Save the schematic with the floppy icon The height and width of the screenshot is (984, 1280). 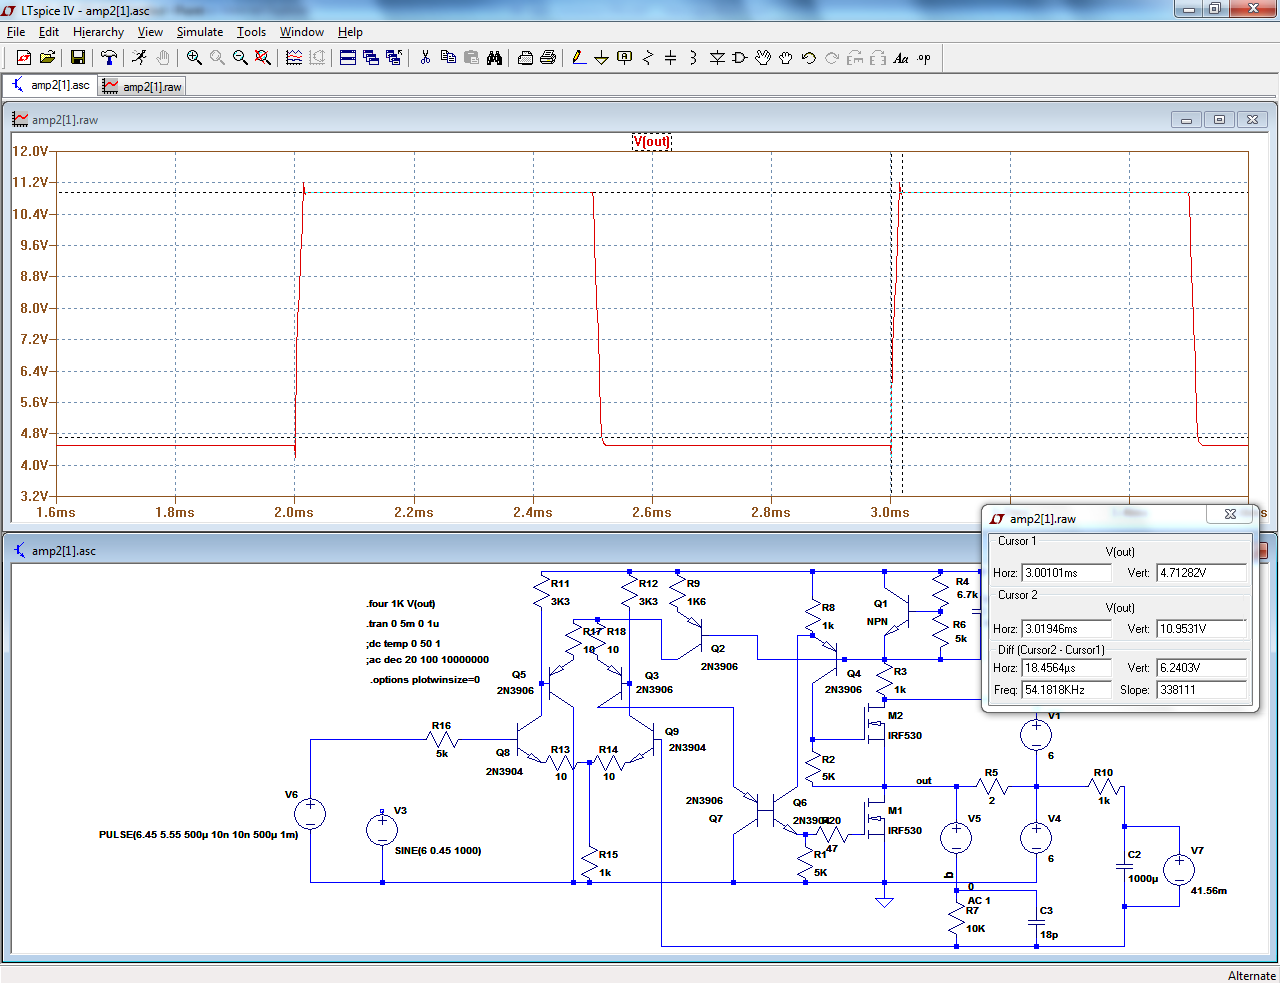pyautogui.click(x=77, y=58)
